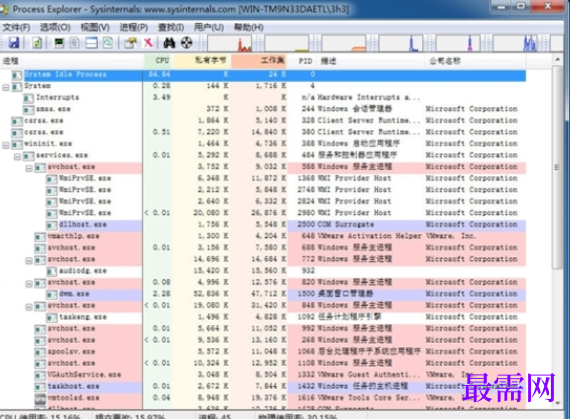Click the CPU usage mini graph
The height and width of the screenshot is (419, 574).
[230, 43]
